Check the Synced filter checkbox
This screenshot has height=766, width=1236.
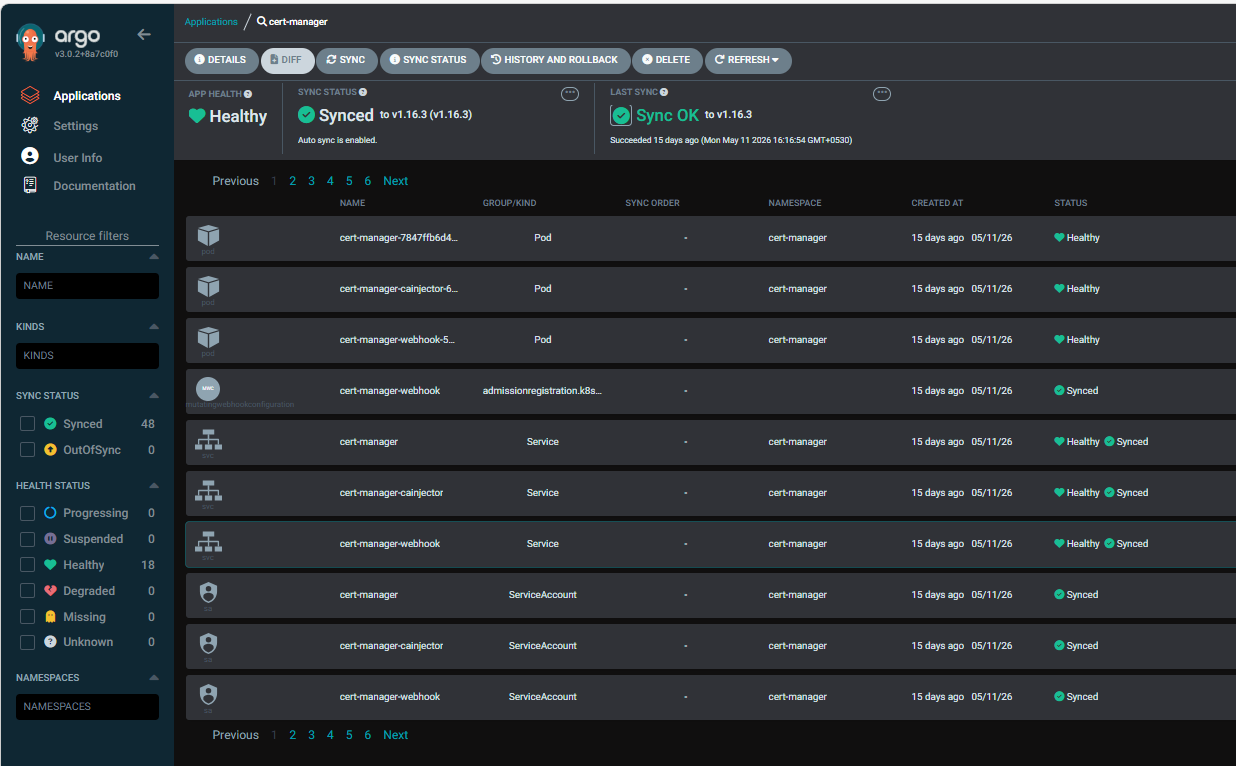point(27,424)
